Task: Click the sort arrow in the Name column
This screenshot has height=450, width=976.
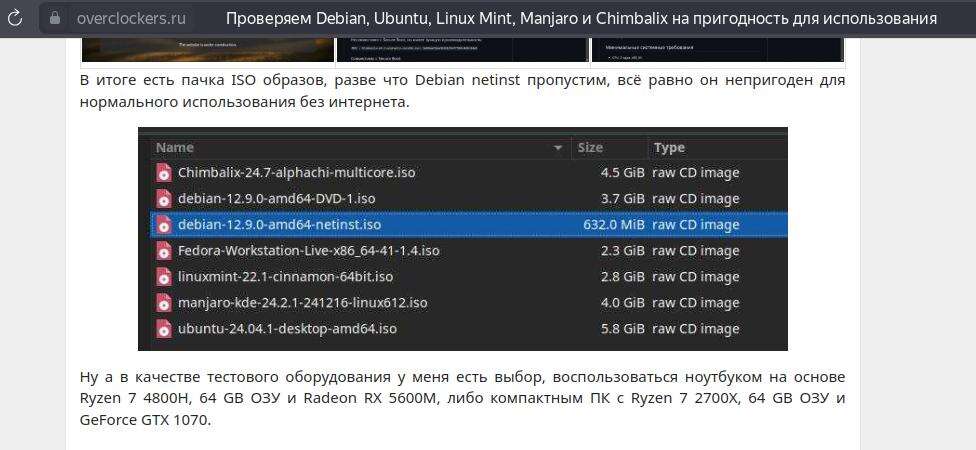Action: click(558, 148)
